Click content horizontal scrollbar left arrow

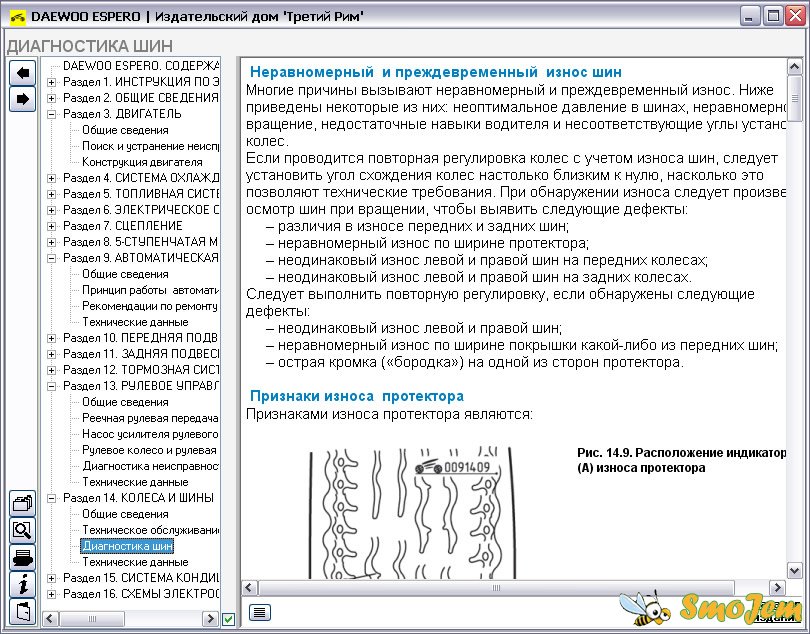click(x=249, y=587)
